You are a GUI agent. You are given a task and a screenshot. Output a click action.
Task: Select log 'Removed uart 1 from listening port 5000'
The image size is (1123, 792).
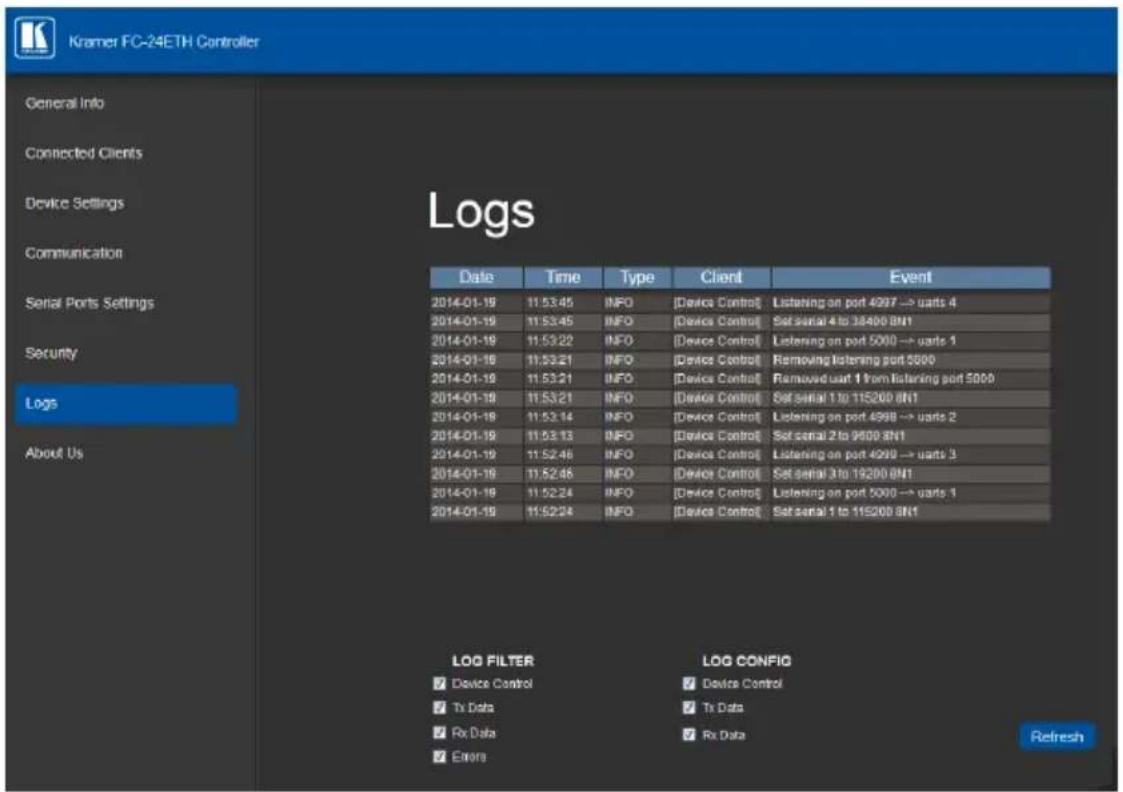[x=740, y=379]
